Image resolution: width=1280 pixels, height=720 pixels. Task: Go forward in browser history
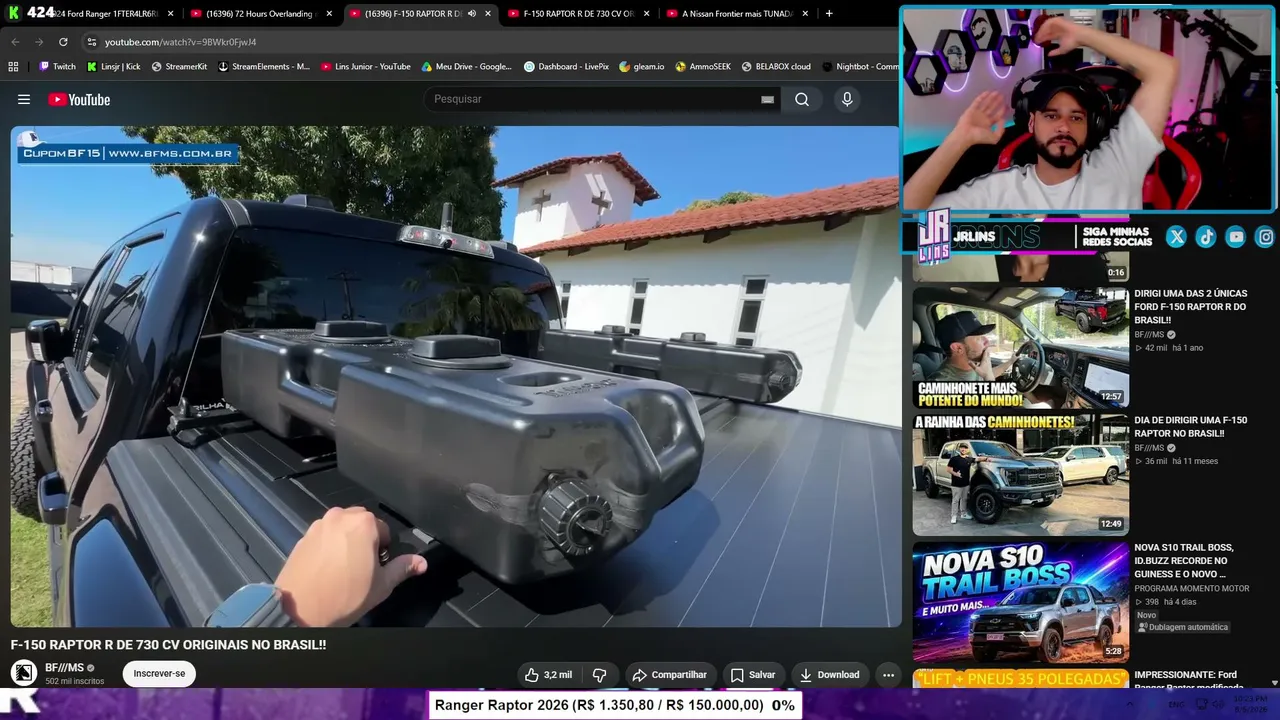pyautogui.click(x=39, y=42)
